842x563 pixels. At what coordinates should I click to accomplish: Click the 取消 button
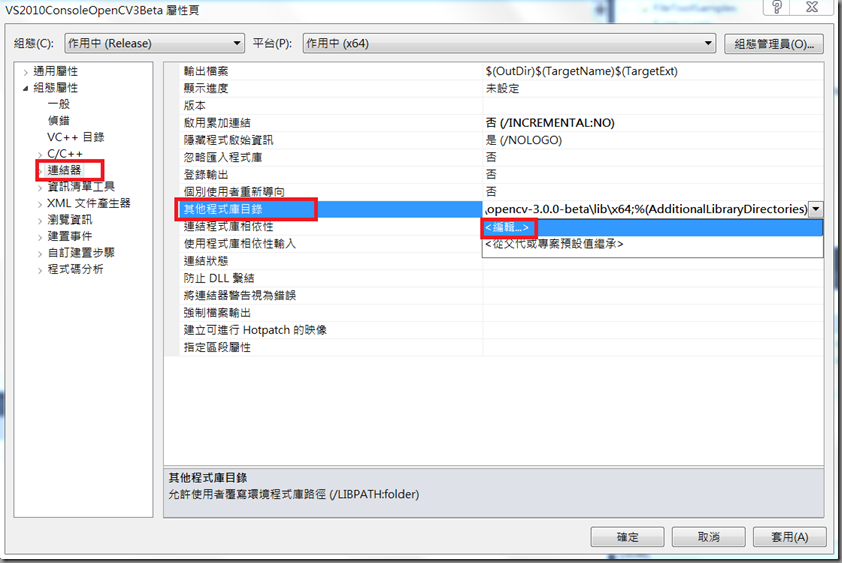click(x=708, y=537)
